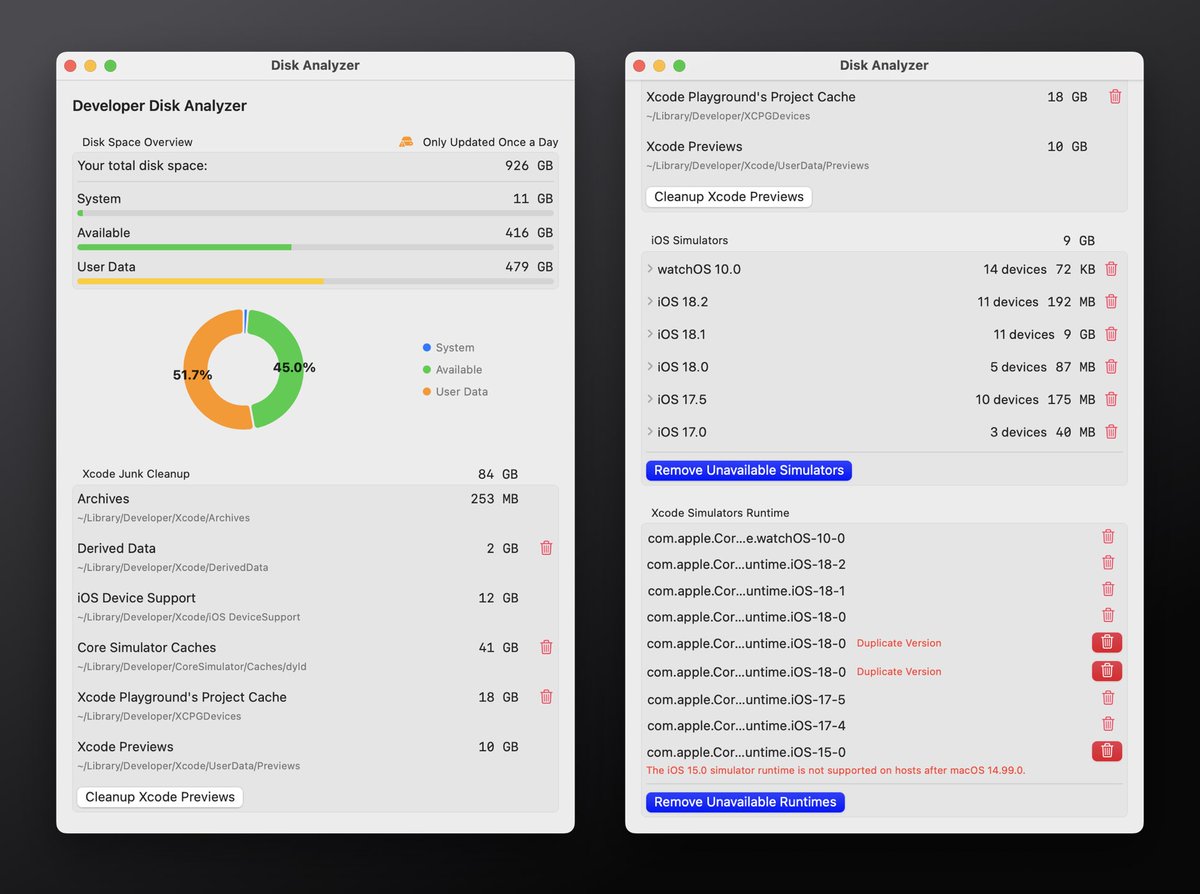Viewport: 1200px width, 894px height.
Task: Click the ~/Library/Developer/Xcode/DerivedData path
Action: click(x=173, y=567)
